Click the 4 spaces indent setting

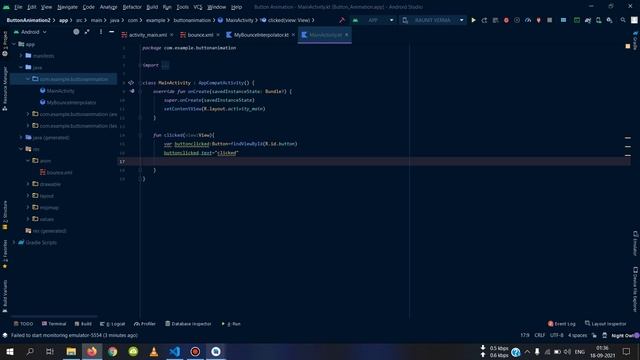coord(578,335)
